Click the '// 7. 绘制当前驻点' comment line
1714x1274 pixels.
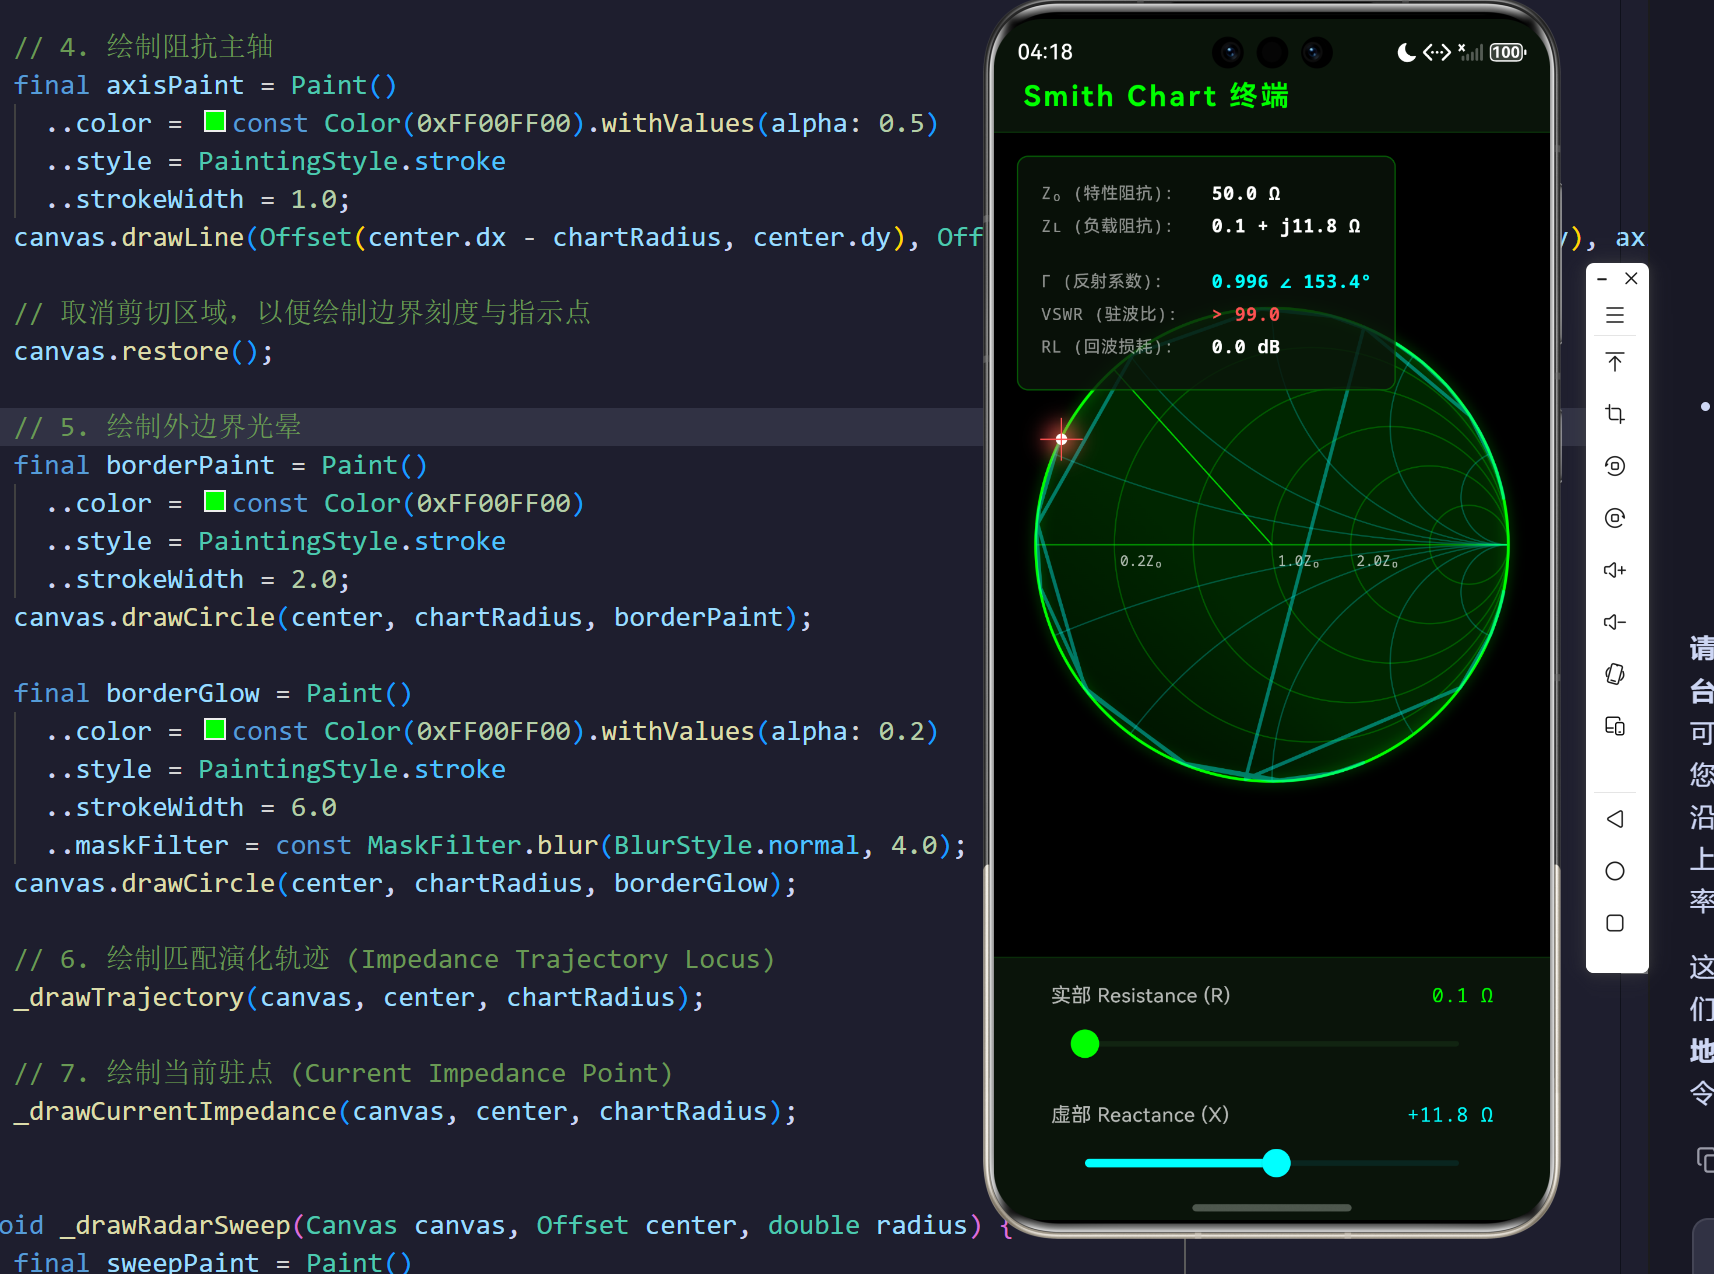coord(343,1073)
